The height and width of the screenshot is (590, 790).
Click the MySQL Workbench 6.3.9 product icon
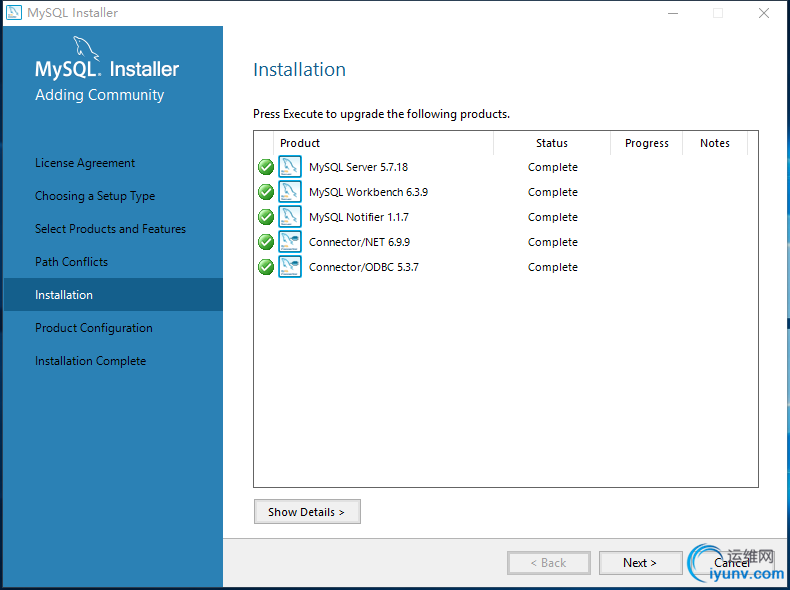[290, 192]
